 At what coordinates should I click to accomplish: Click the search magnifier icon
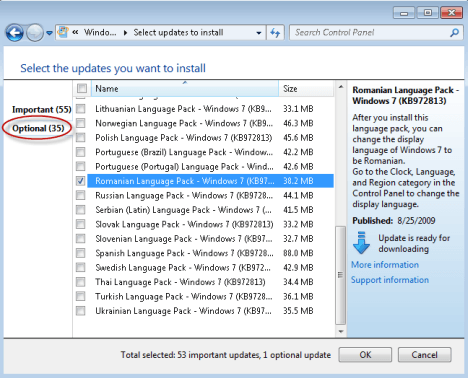(x=454, y=33)
